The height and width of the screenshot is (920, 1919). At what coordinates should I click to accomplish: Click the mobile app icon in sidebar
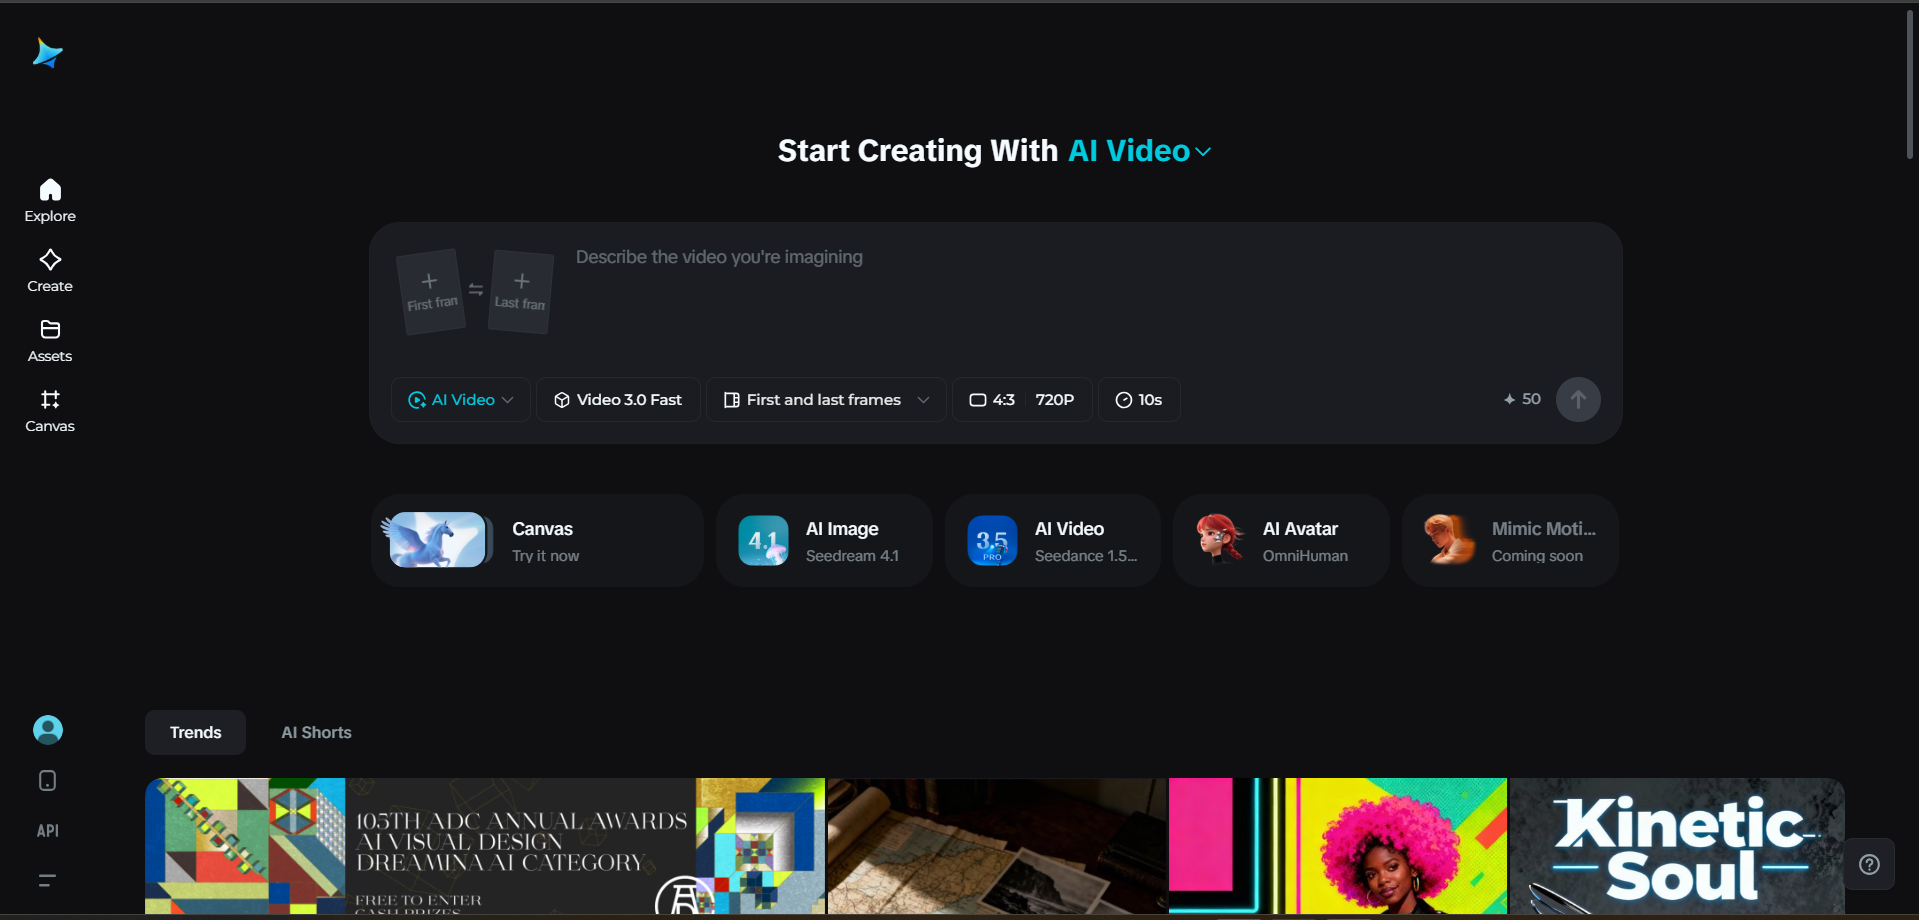(x=47, y=781)
